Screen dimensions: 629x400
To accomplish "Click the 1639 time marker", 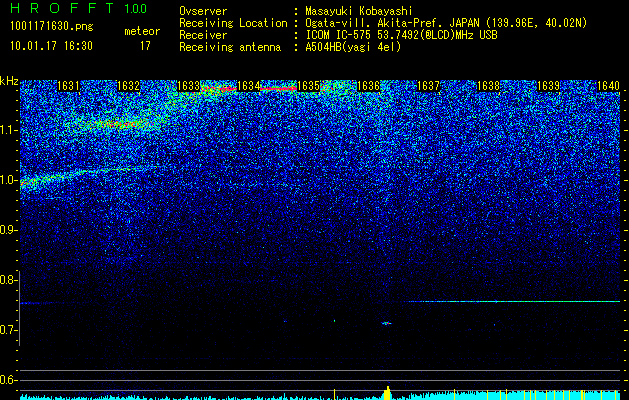I will [x=548, y=86].
